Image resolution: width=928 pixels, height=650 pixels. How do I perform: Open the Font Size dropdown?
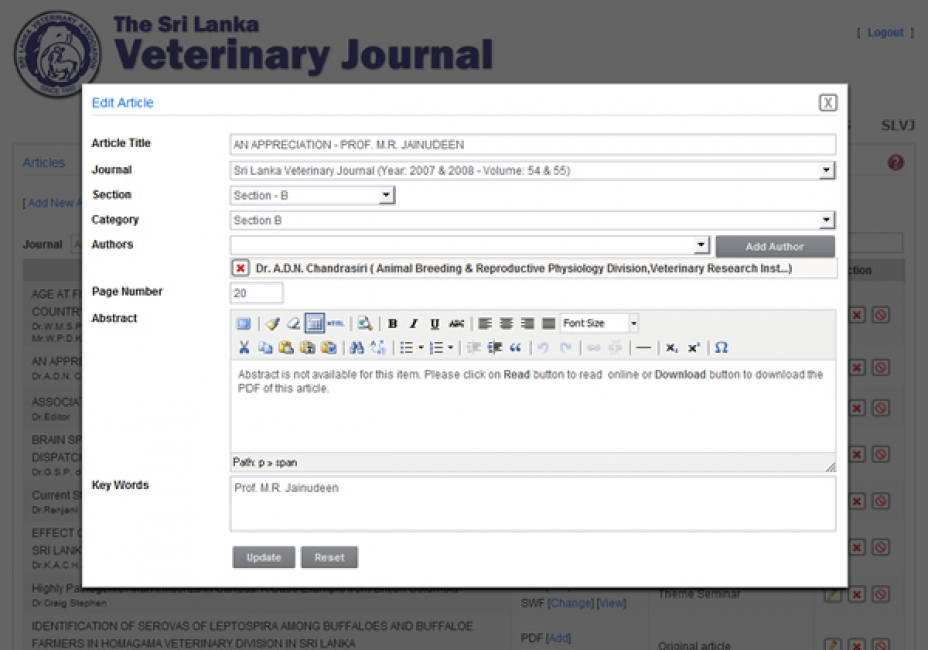[600, 323]
